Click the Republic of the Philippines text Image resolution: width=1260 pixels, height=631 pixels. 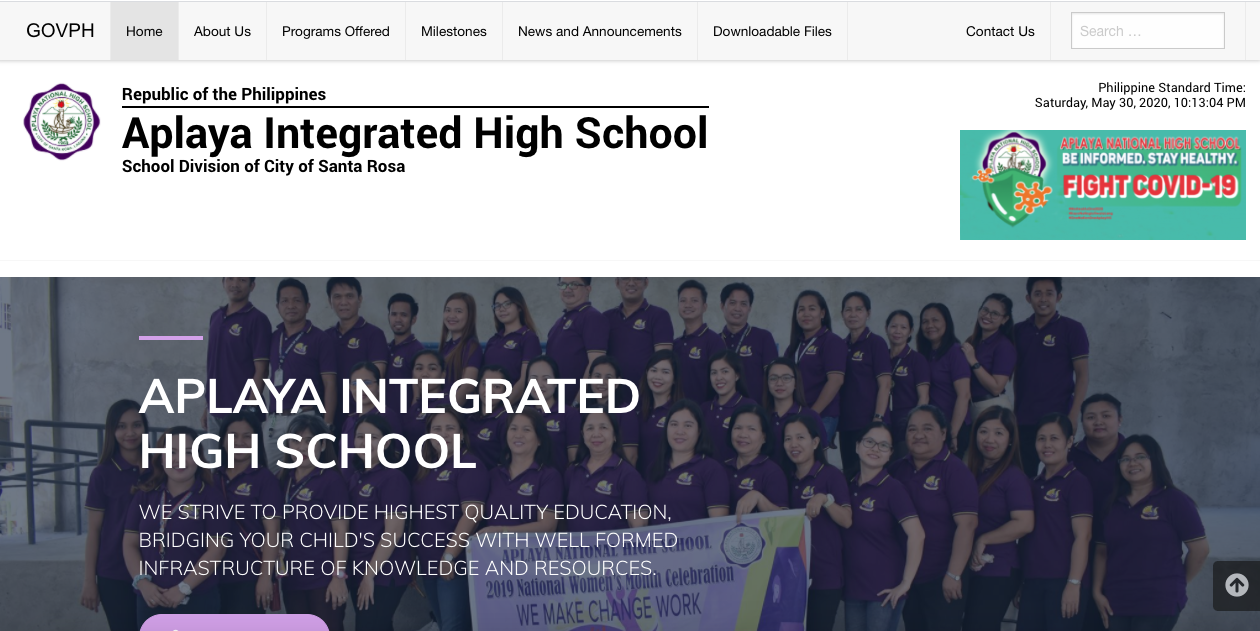point(224,94)
